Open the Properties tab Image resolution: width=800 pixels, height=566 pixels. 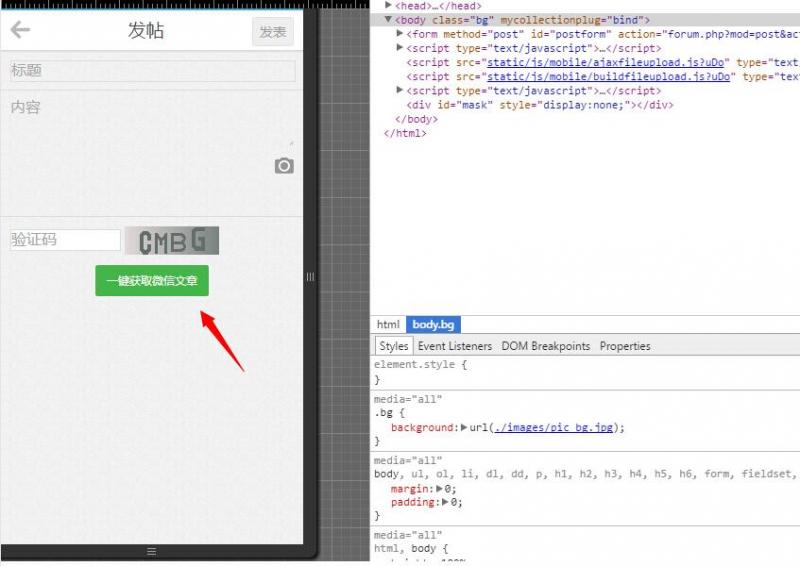point(625,346)
